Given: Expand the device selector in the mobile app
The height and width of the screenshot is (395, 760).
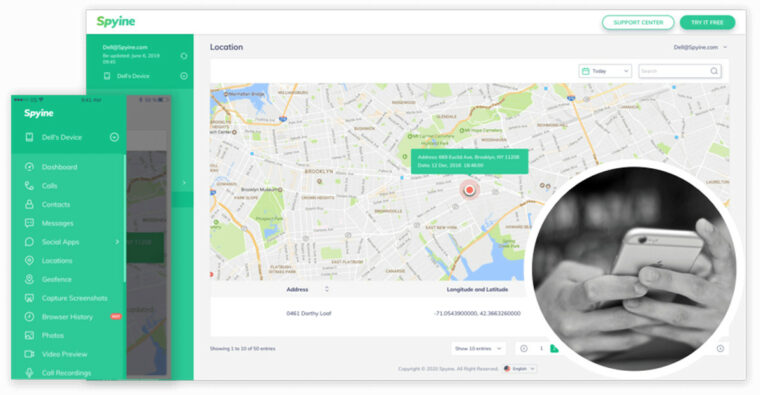Looking at the screenshot, I should 114,137.
